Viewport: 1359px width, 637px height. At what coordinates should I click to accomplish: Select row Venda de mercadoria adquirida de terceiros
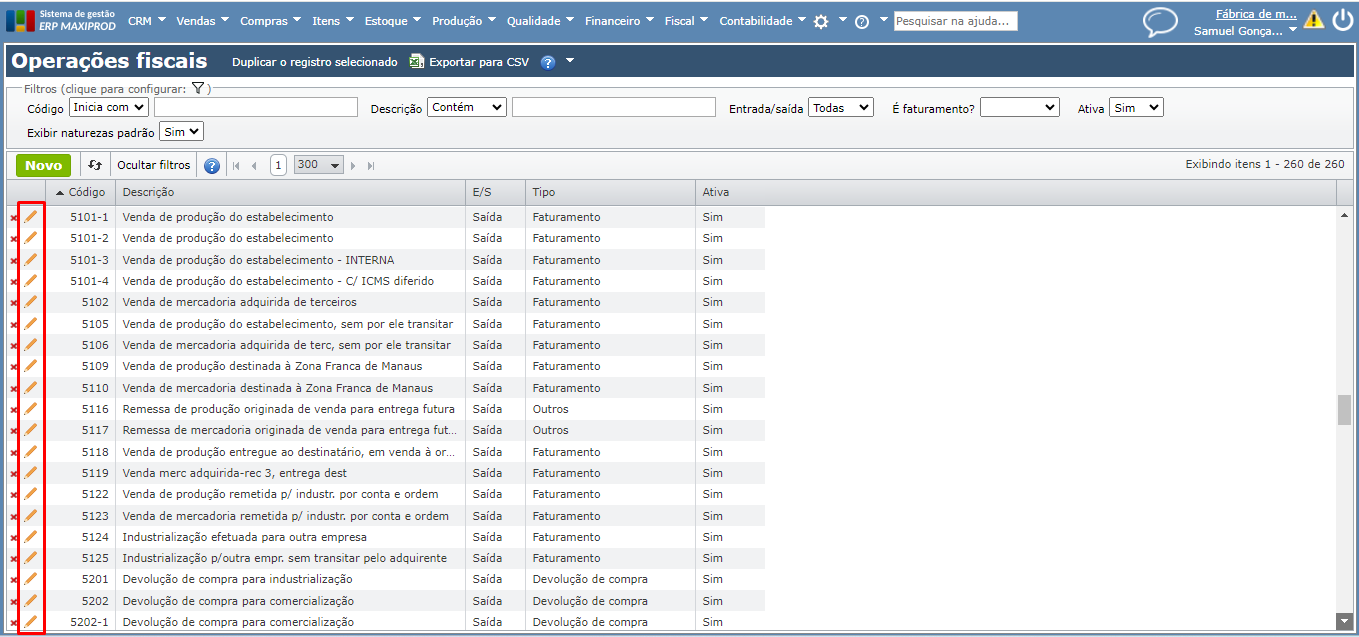385,302
